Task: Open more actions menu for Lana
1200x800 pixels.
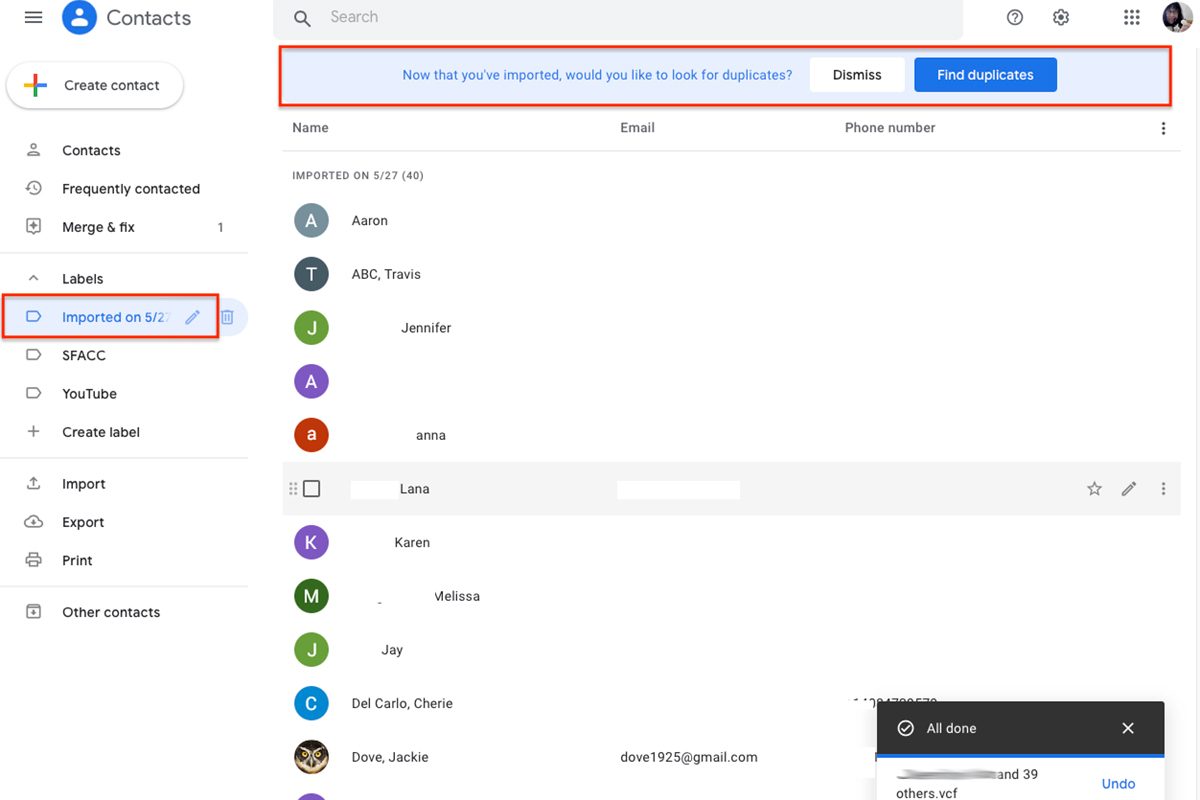Action: coord(1163,489)
